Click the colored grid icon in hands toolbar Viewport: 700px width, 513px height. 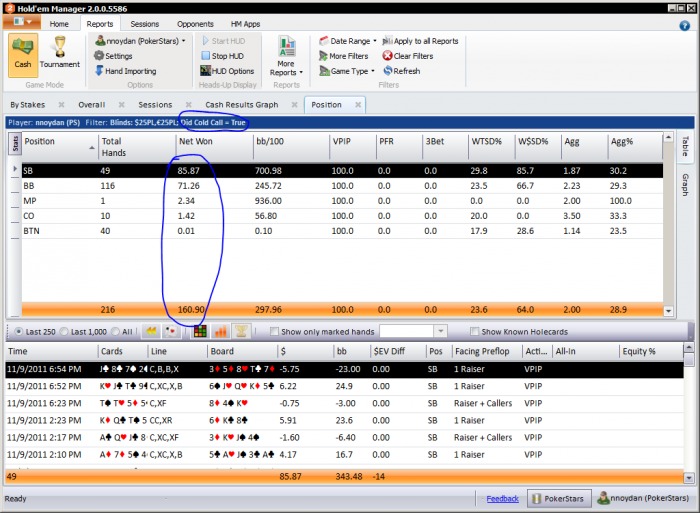click(199, 331)
